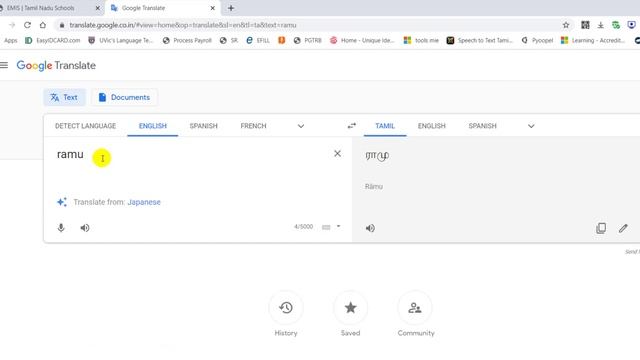The width and height of the screenshot is (640, 360).
Task: Go forward in browser history
Action: tap(12, 25)
